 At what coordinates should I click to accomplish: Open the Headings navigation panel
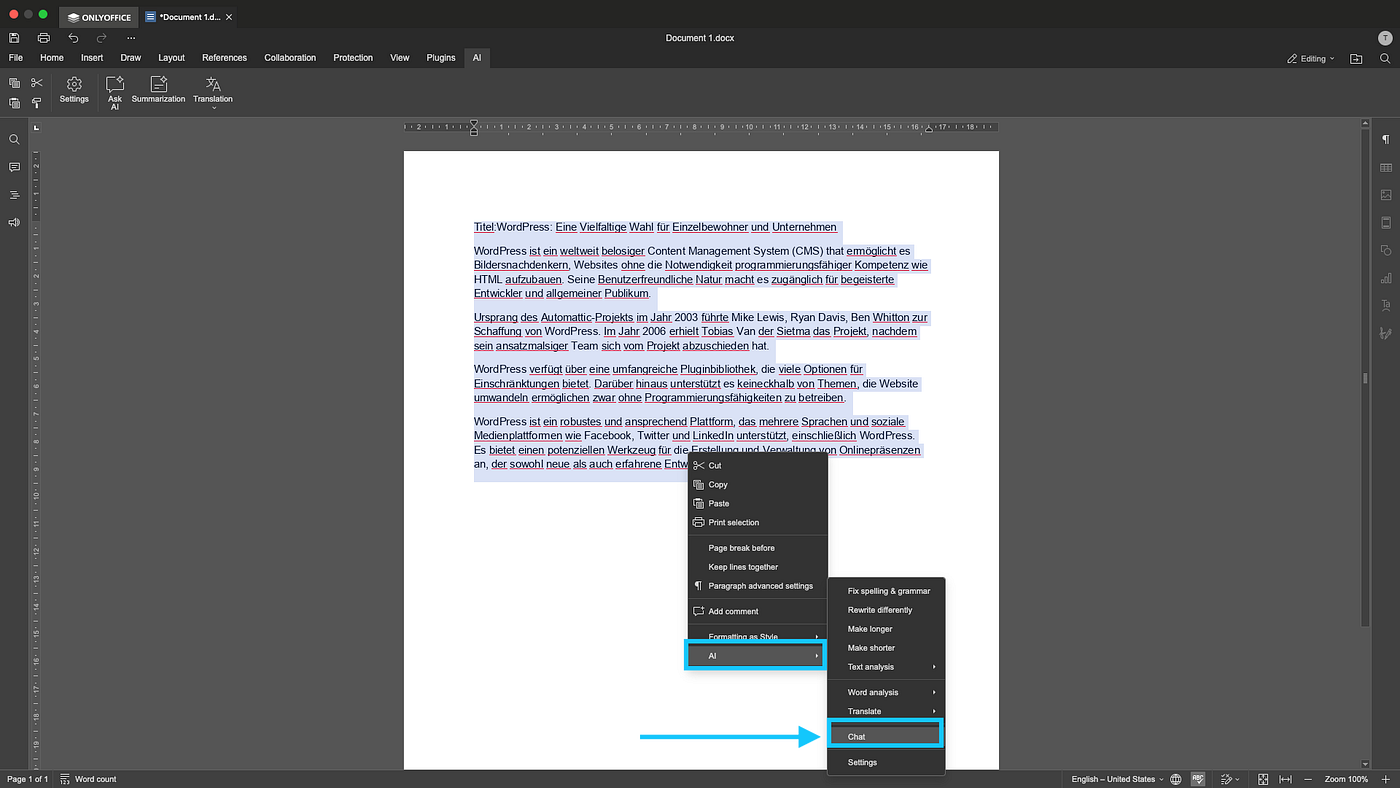pyautogui.click(x=14, y=195)
